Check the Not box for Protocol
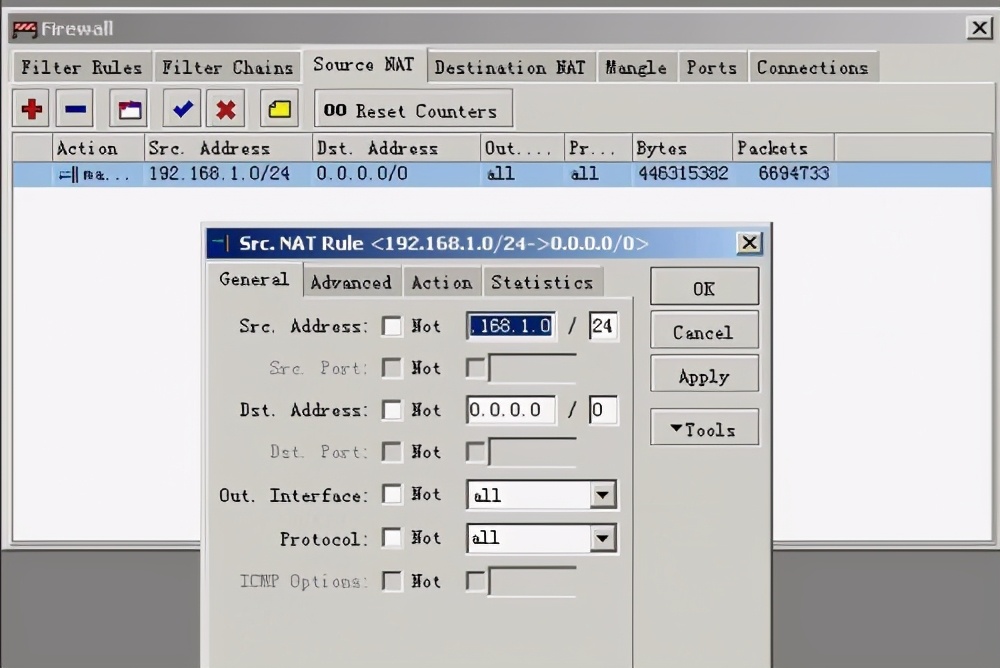The width and height of the screenshot is (1000, 668). [392, 539]
